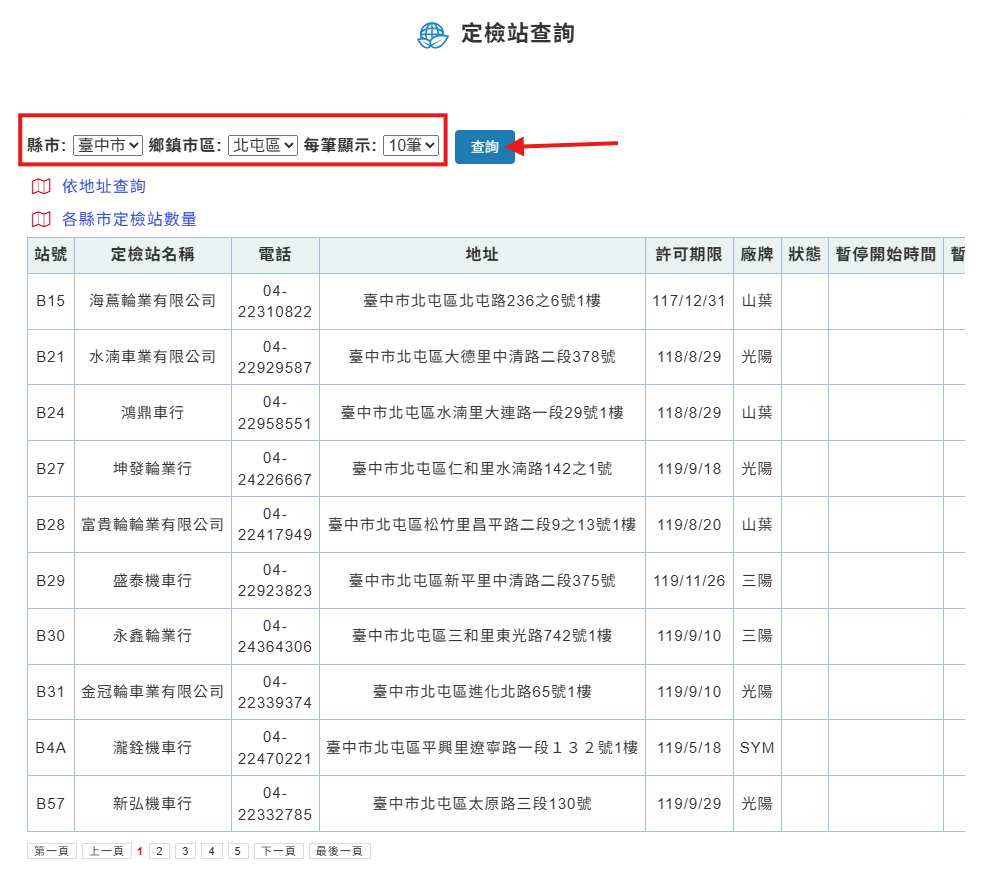The height and width of the screenshot is (880, 984).
Task: Select permit date 119/9/18
Action: (x=689, y=469)
